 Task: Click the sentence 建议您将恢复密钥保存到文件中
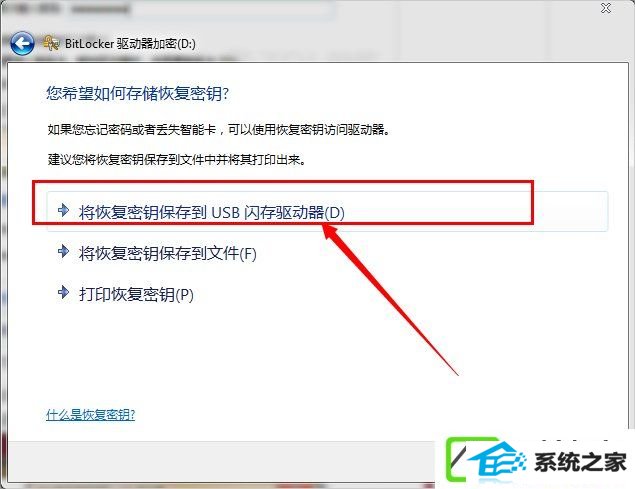(x=132, y=159)
